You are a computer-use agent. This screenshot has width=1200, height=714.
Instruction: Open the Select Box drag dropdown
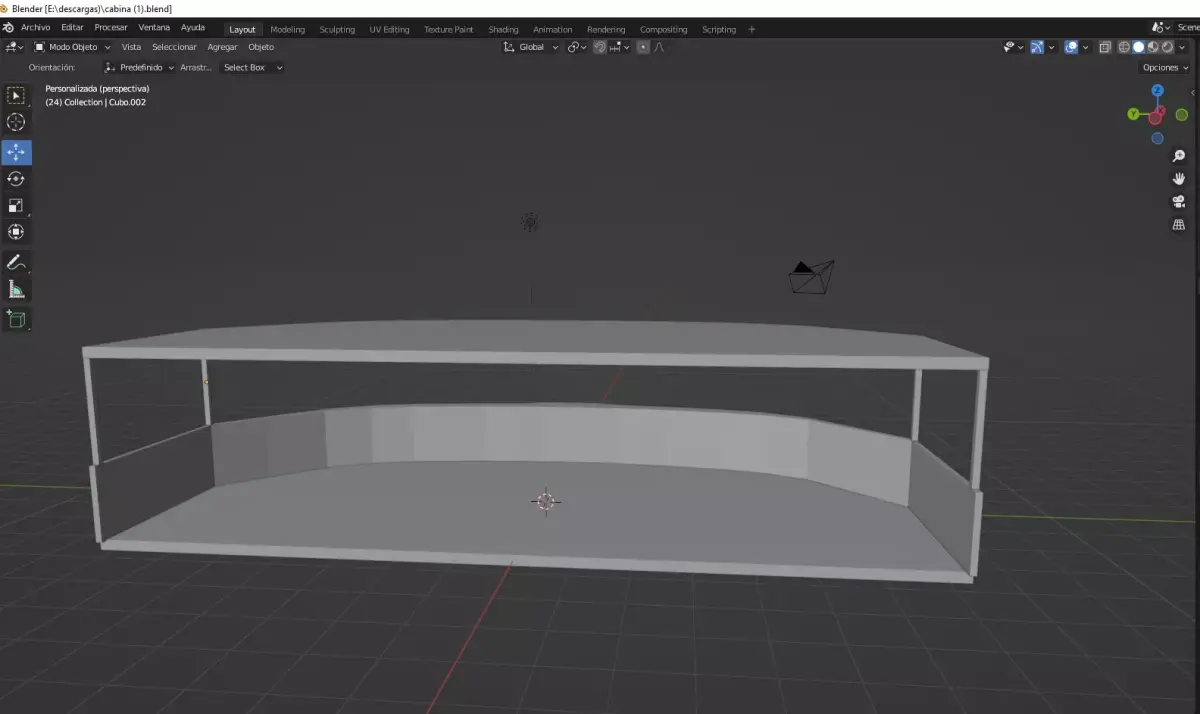tap(252, 67)
